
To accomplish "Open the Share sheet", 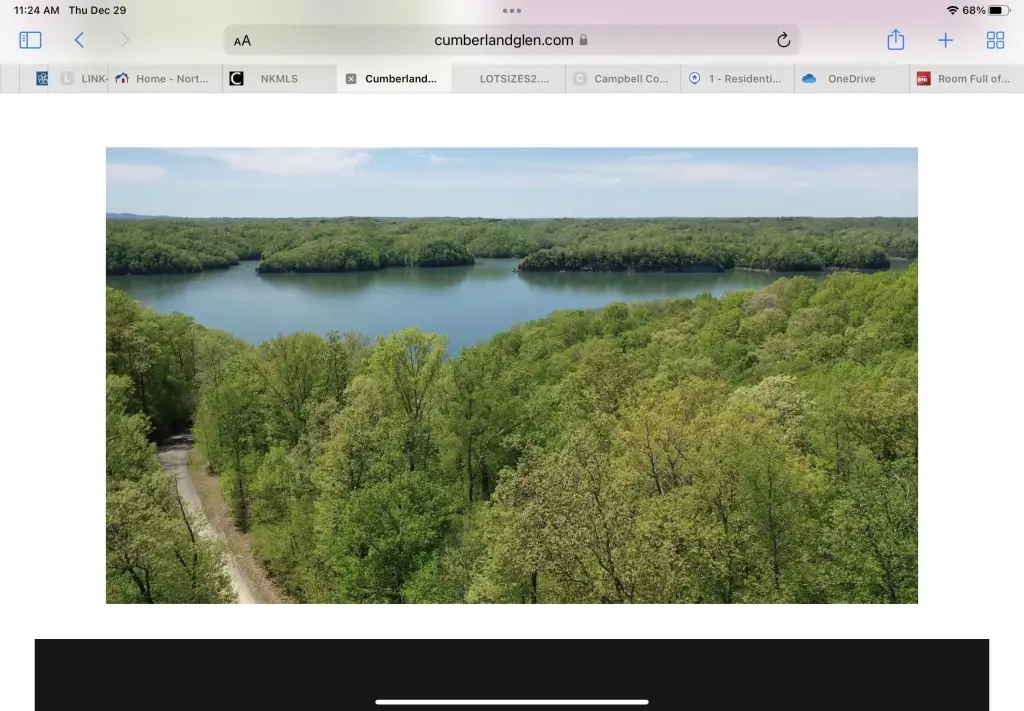I will click(x=895, y=40).
